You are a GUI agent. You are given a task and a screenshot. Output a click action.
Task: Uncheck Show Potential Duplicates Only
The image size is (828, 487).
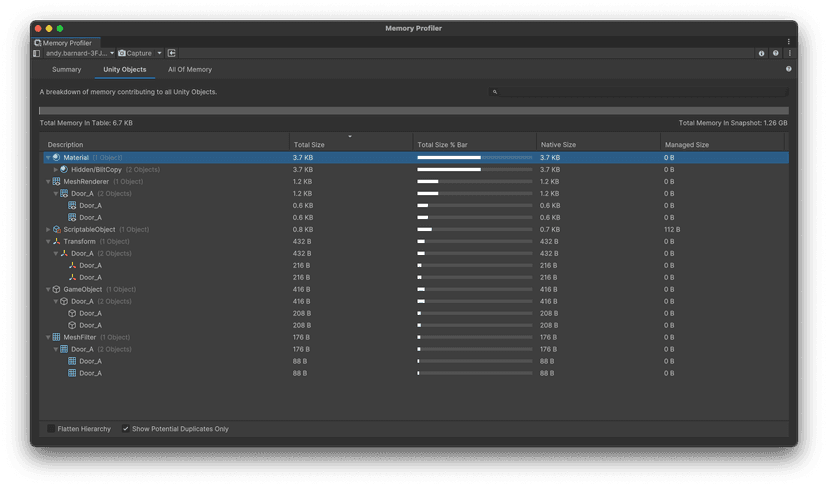coord(126,429)
